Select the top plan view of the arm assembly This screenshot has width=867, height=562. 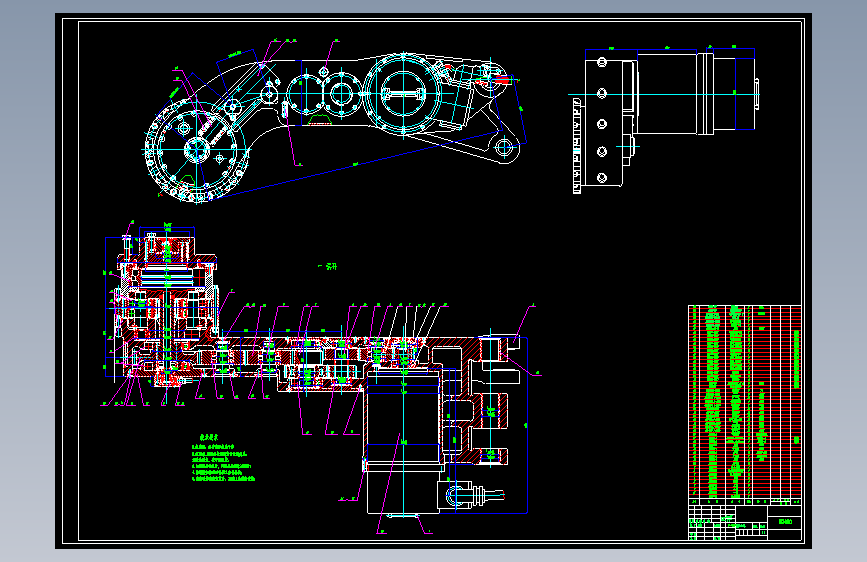coord(335,121)
